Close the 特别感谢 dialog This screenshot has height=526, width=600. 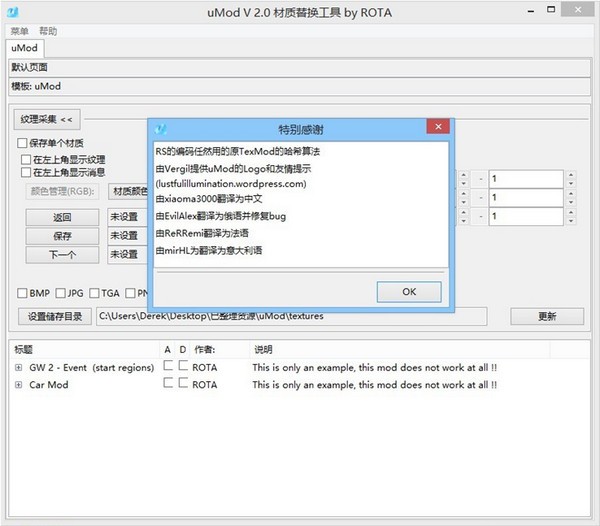coord(438,127)
